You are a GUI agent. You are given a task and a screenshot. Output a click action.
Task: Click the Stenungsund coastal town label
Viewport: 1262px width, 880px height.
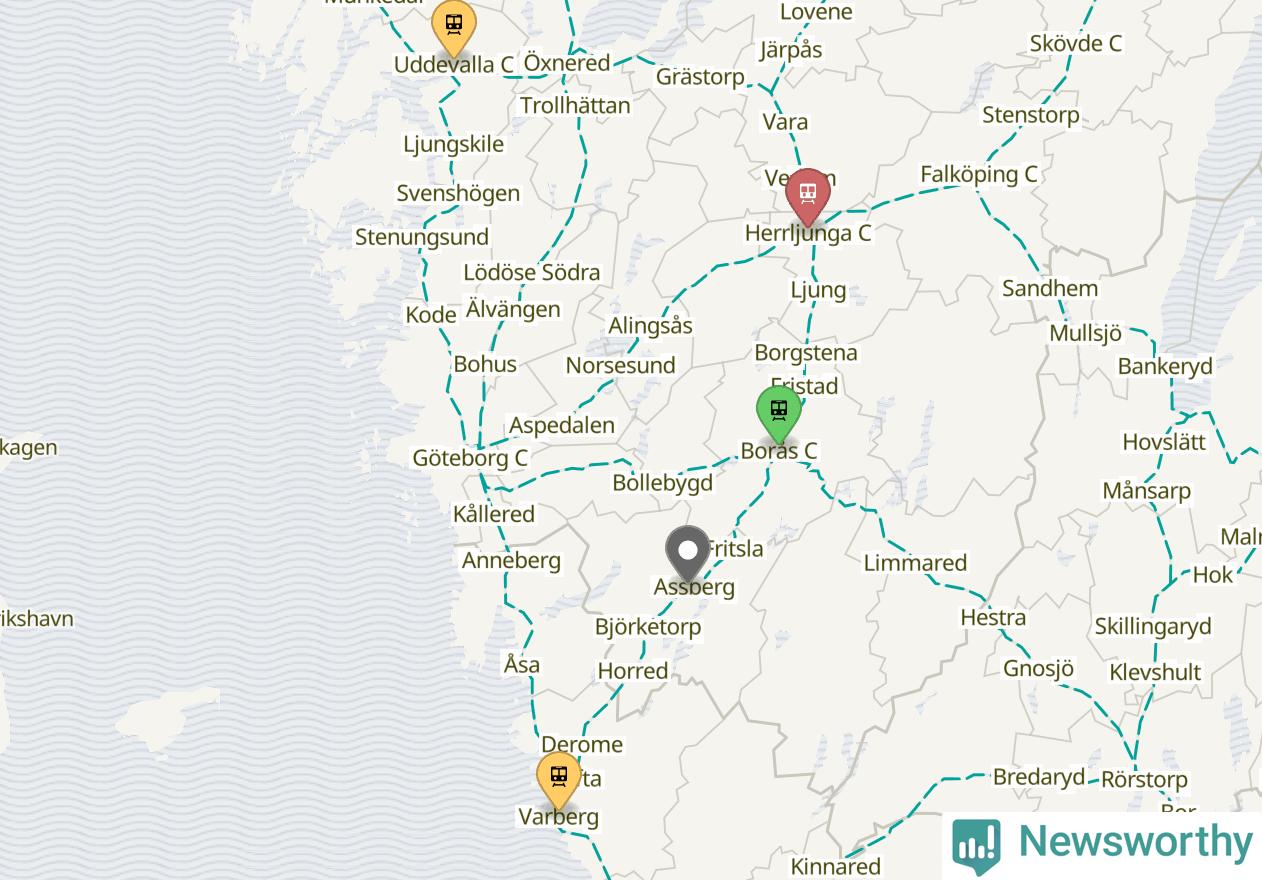[422, 237]
